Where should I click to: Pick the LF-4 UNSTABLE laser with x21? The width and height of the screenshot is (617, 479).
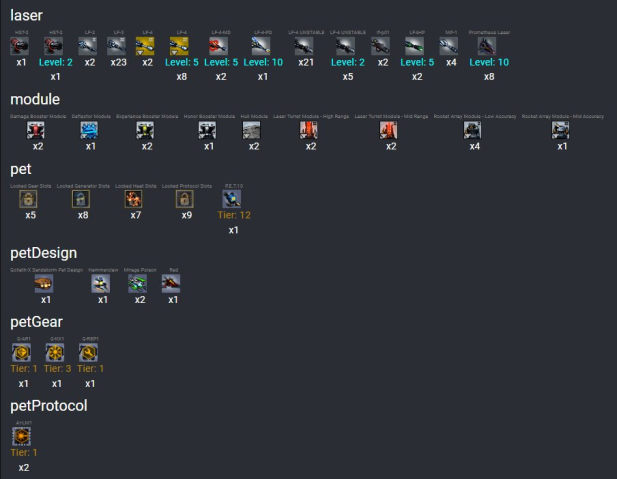(304, 46)
